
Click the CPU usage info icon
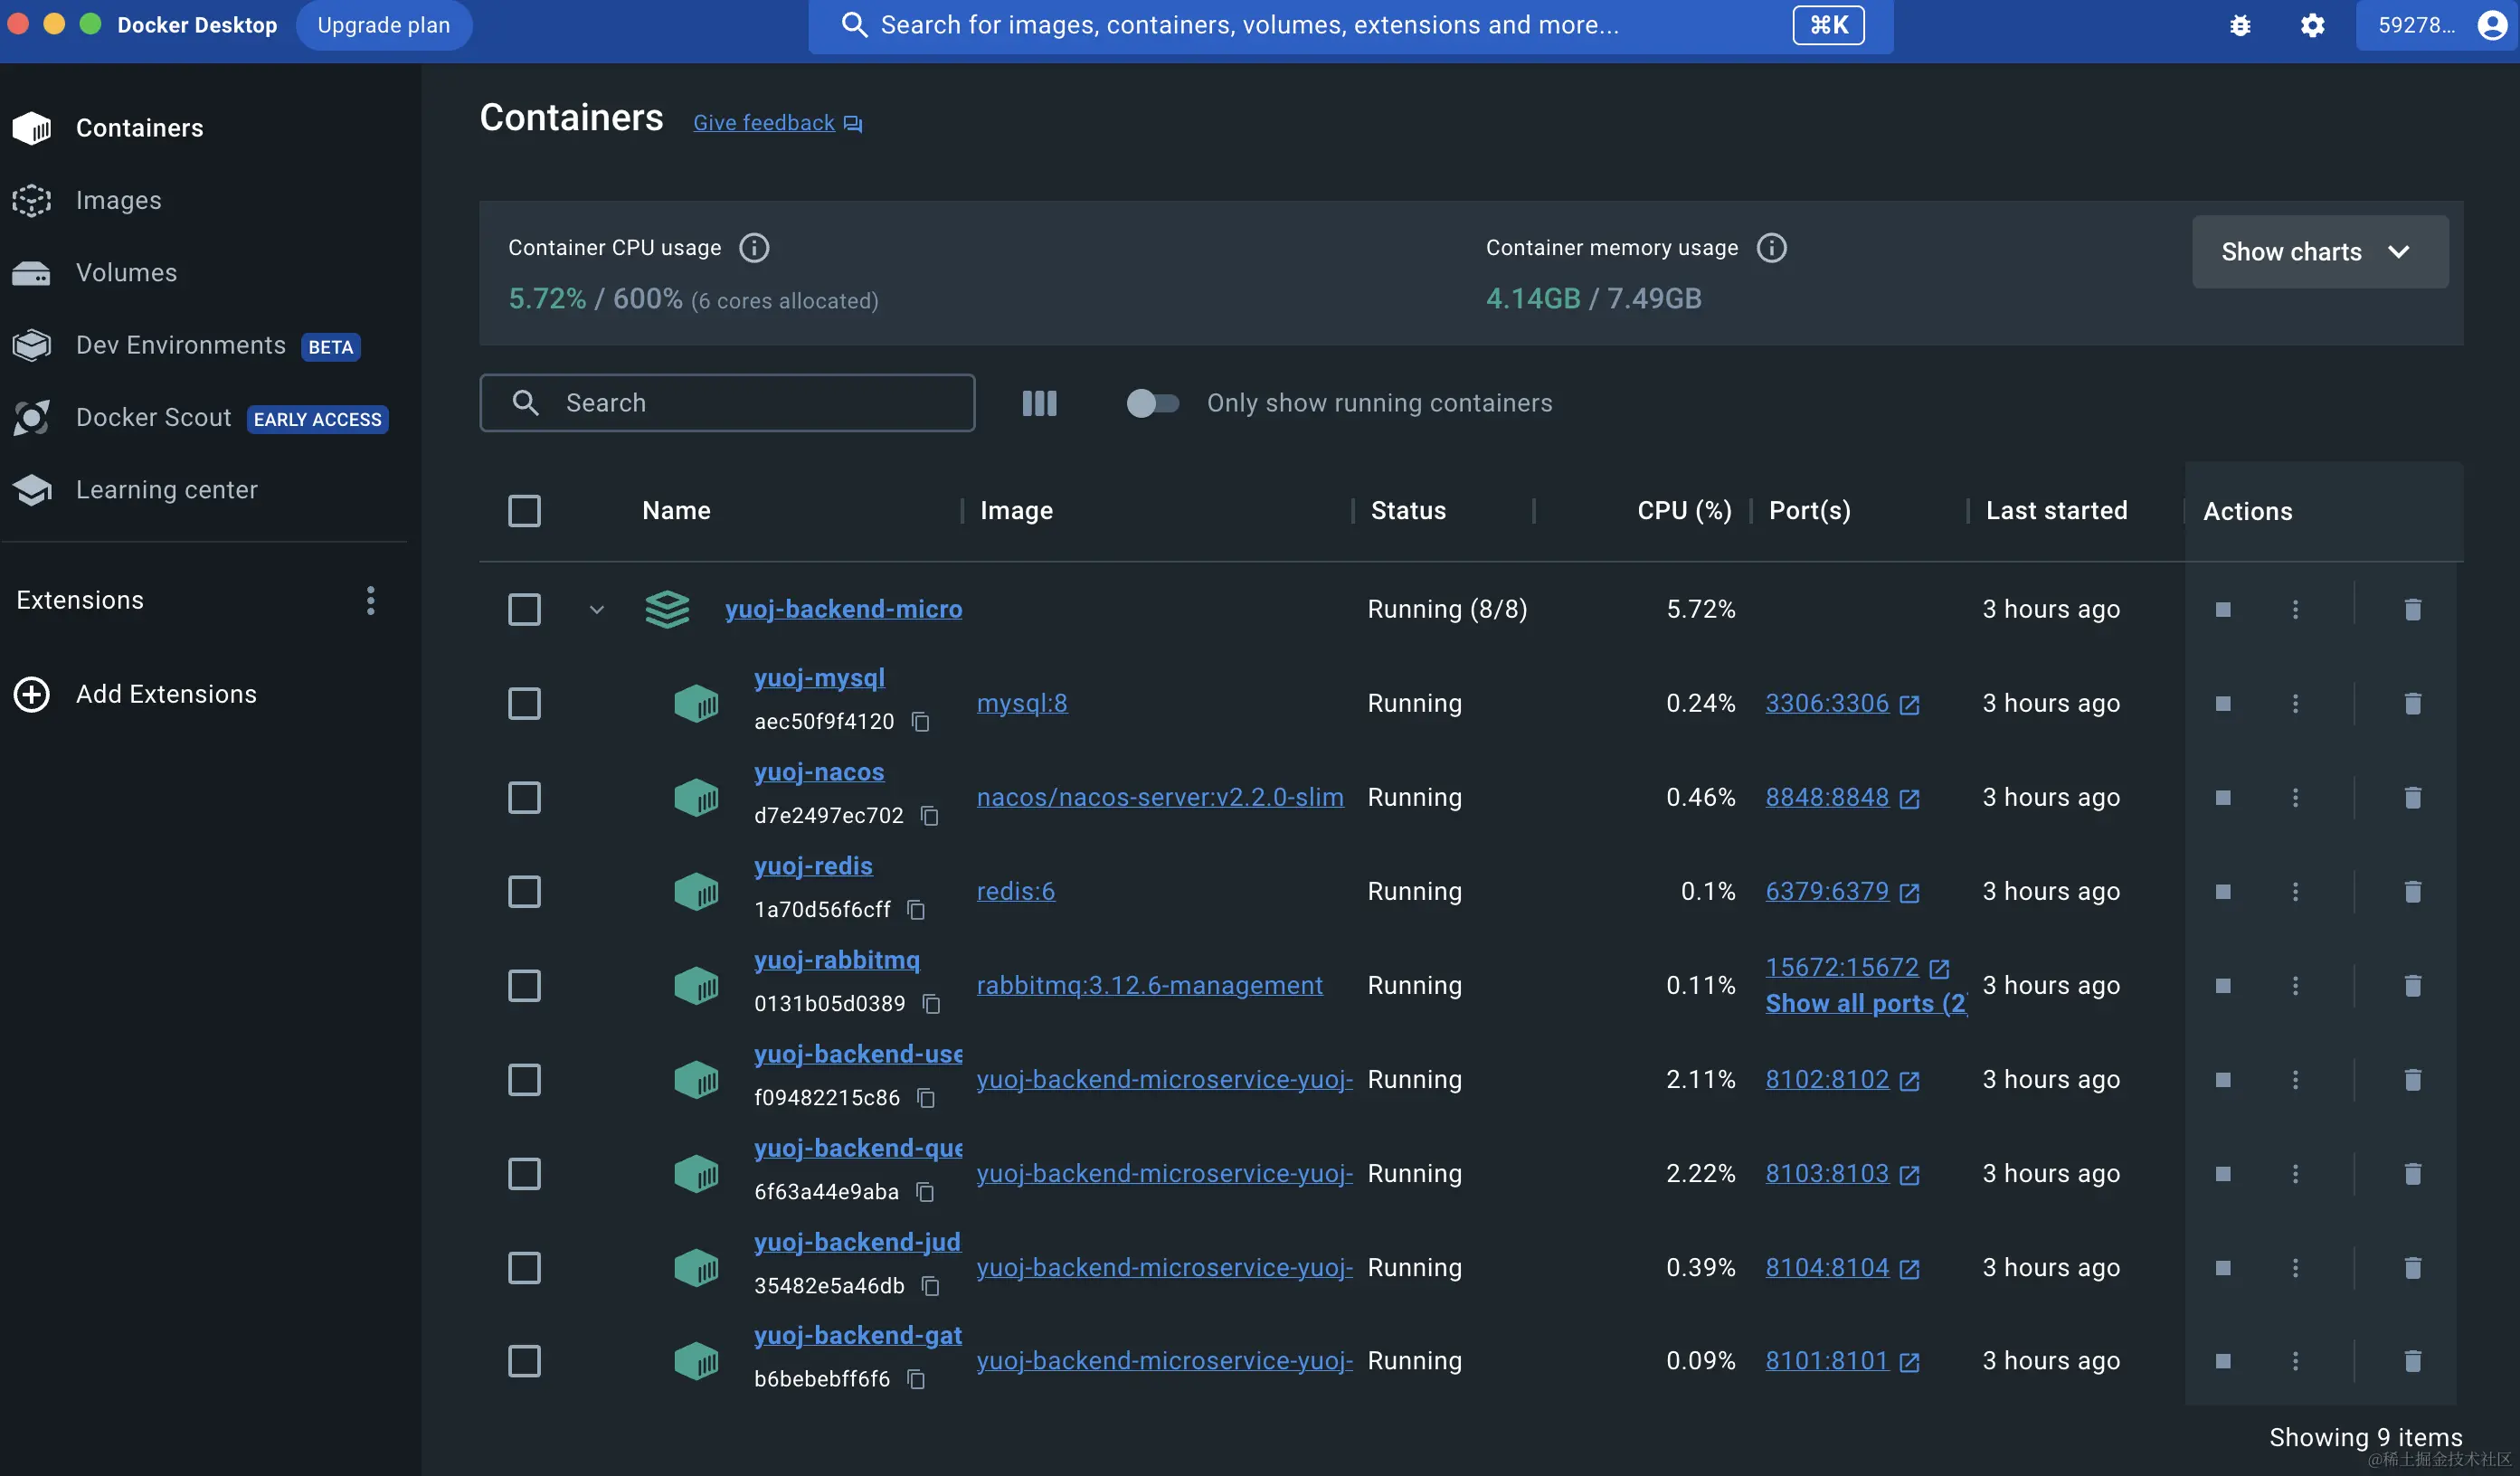pyautogui.click(x=754, y=248)
